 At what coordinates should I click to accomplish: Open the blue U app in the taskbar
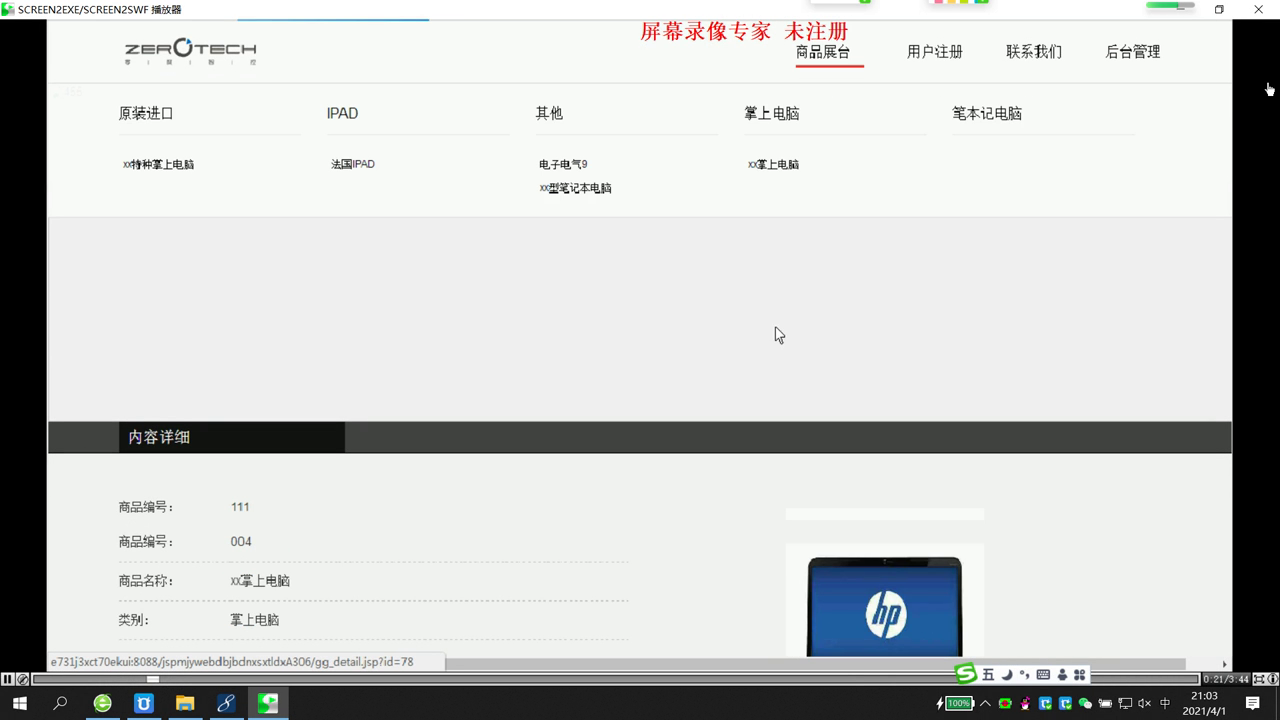coord(144,703)
